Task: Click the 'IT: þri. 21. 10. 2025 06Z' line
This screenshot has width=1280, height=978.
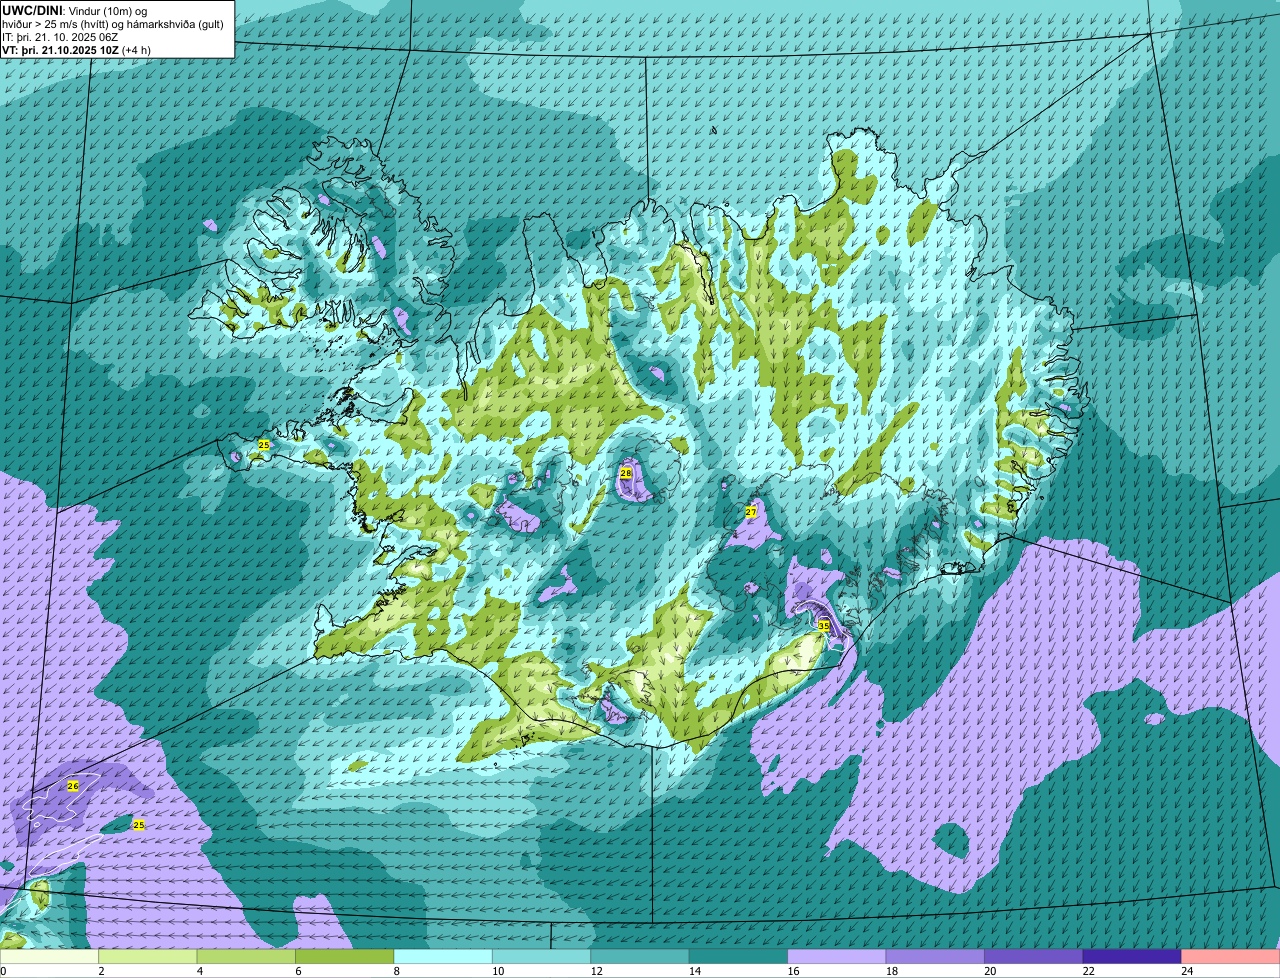Action: pyautogui.click(x=60, y=37)
